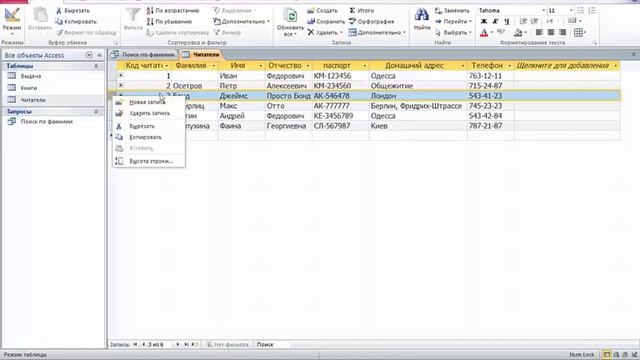Click Нет фильтра indicator
The image size is (640, 360).
point(227,344)
